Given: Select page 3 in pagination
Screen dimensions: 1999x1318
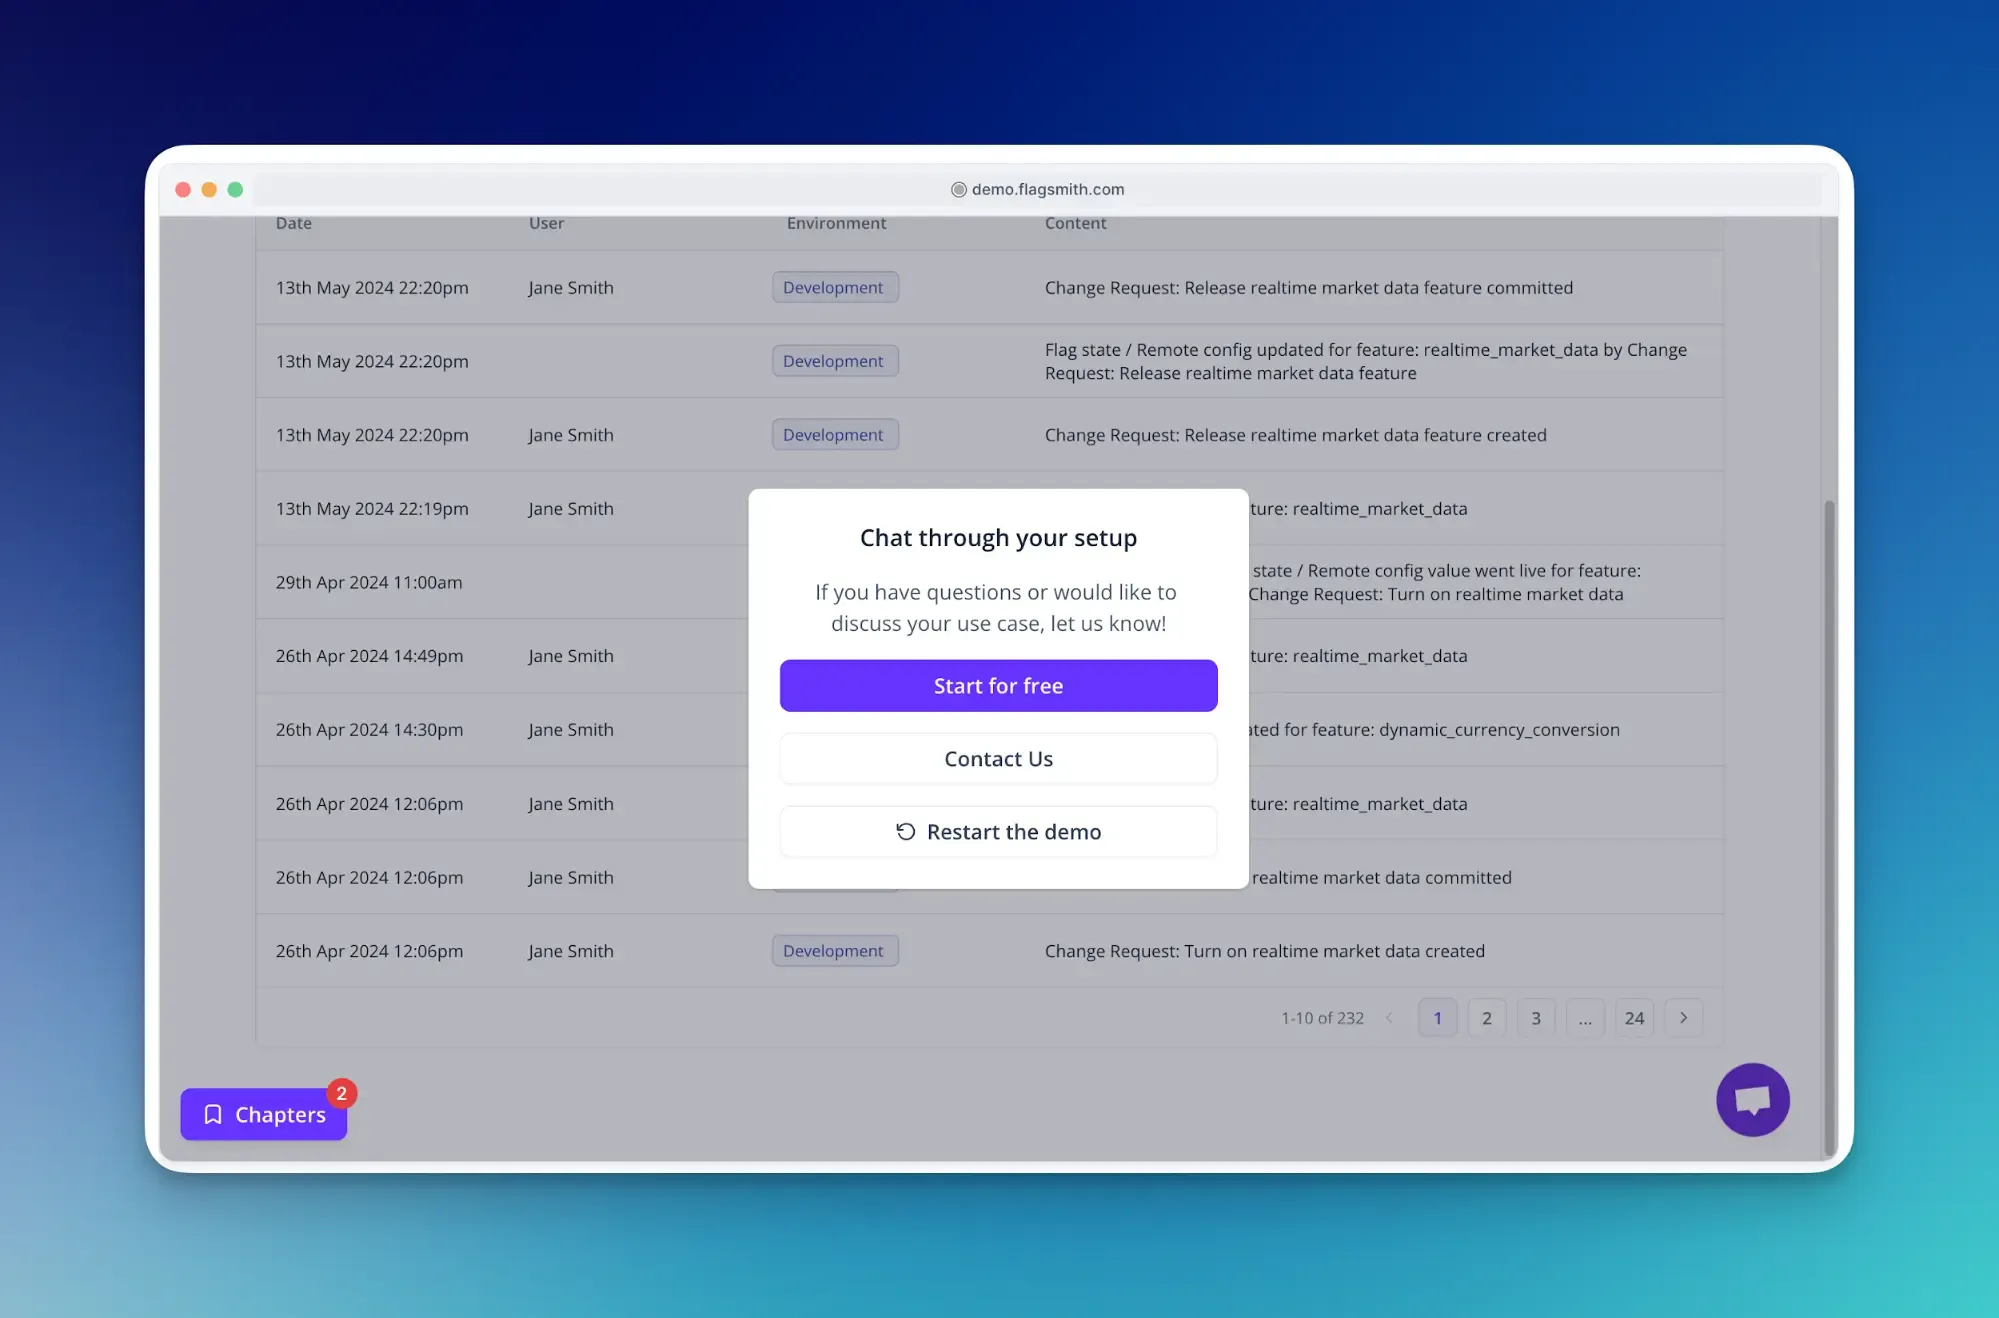Looking at the screenshot, I should (1535, 1018).
